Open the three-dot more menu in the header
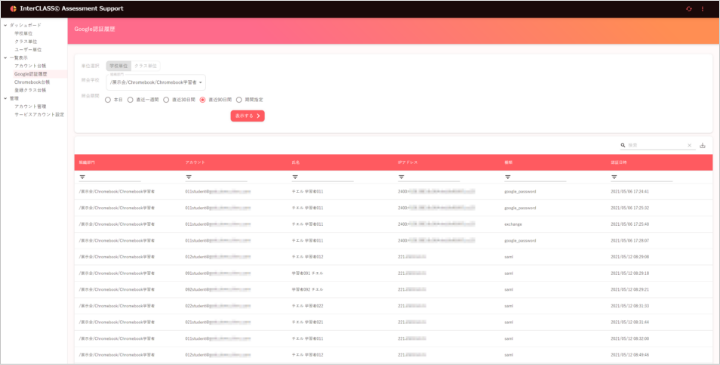 point(703,9)
